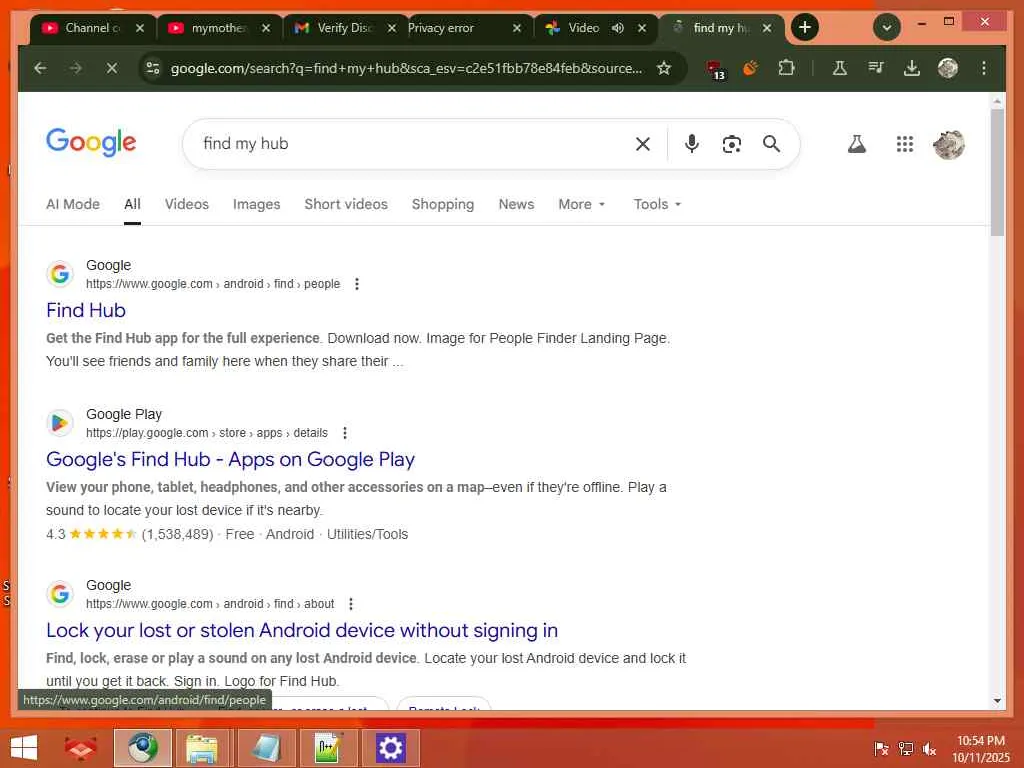
Task: Go to Google homepage via logo
Action: (91, 142)
